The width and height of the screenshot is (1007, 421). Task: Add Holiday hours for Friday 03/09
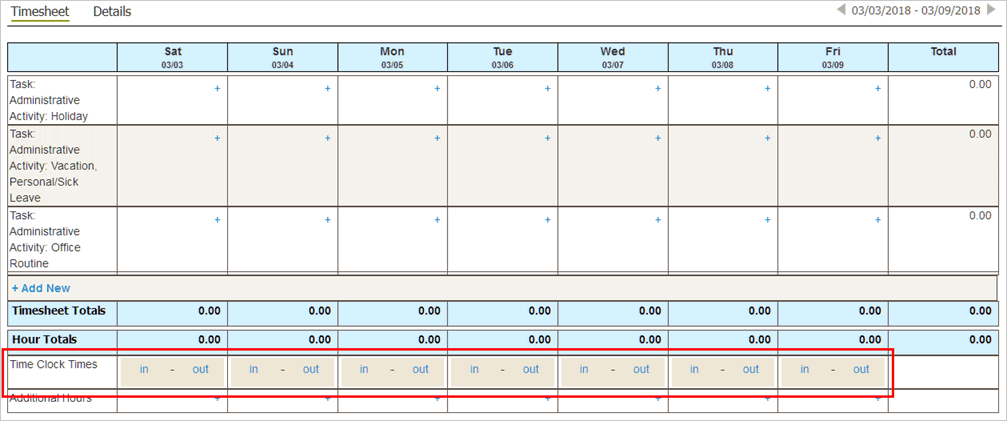[878, 89]
